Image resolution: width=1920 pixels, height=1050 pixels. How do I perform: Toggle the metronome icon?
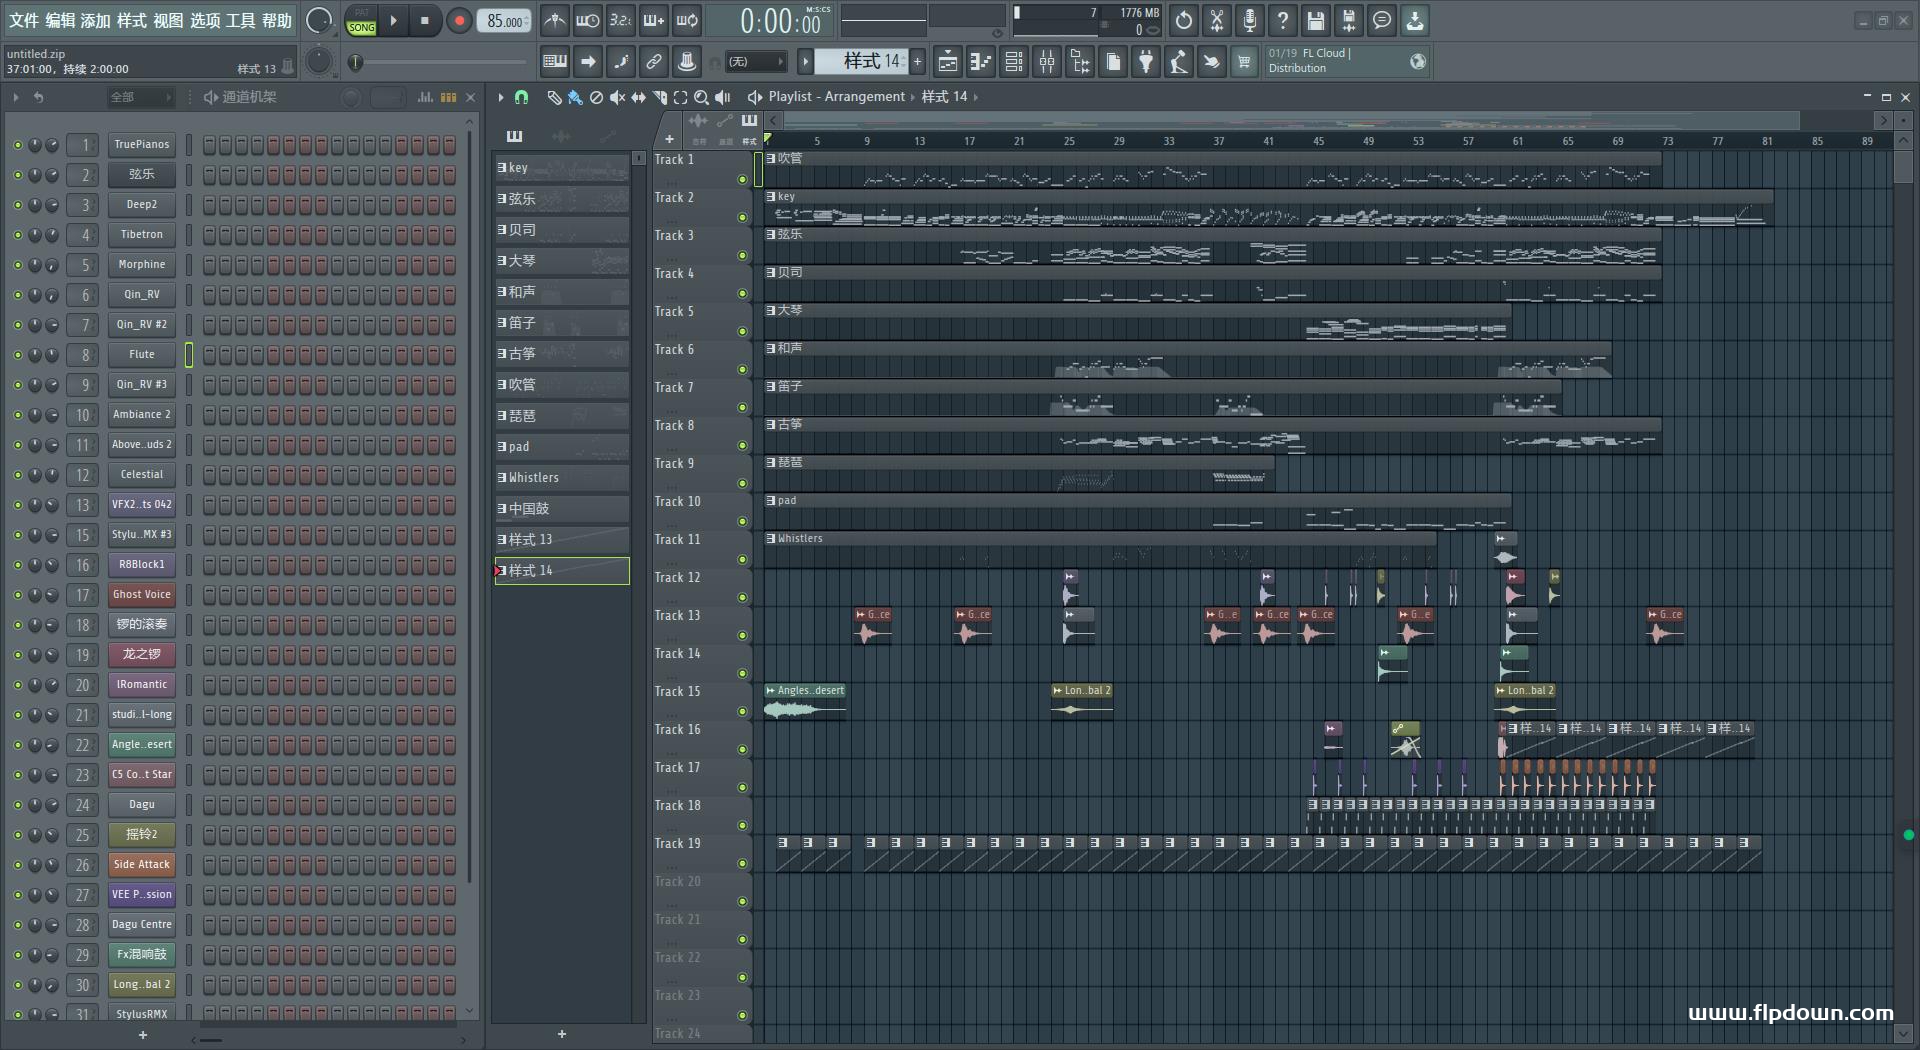555,20
